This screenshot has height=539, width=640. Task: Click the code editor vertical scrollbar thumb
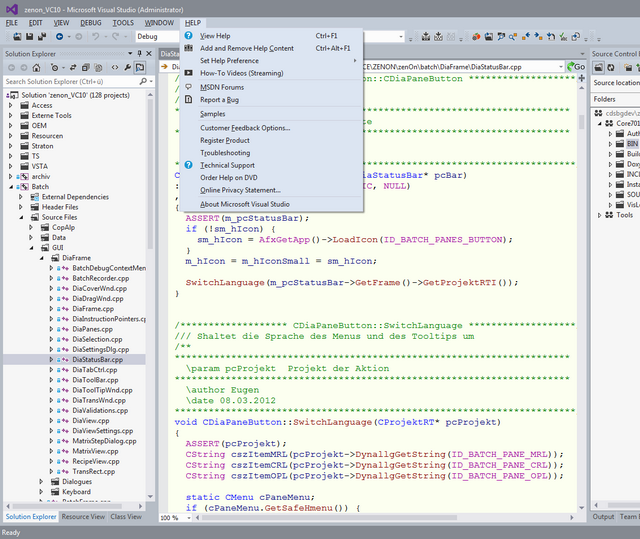pos(582,122)
